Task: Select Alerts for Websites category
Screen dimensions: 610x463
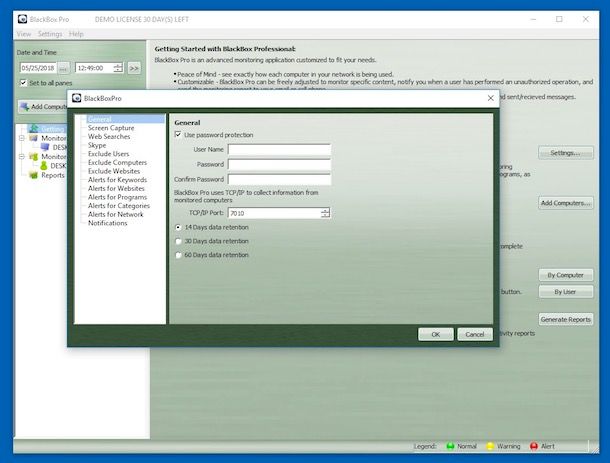Action: [x=116, y=188]
